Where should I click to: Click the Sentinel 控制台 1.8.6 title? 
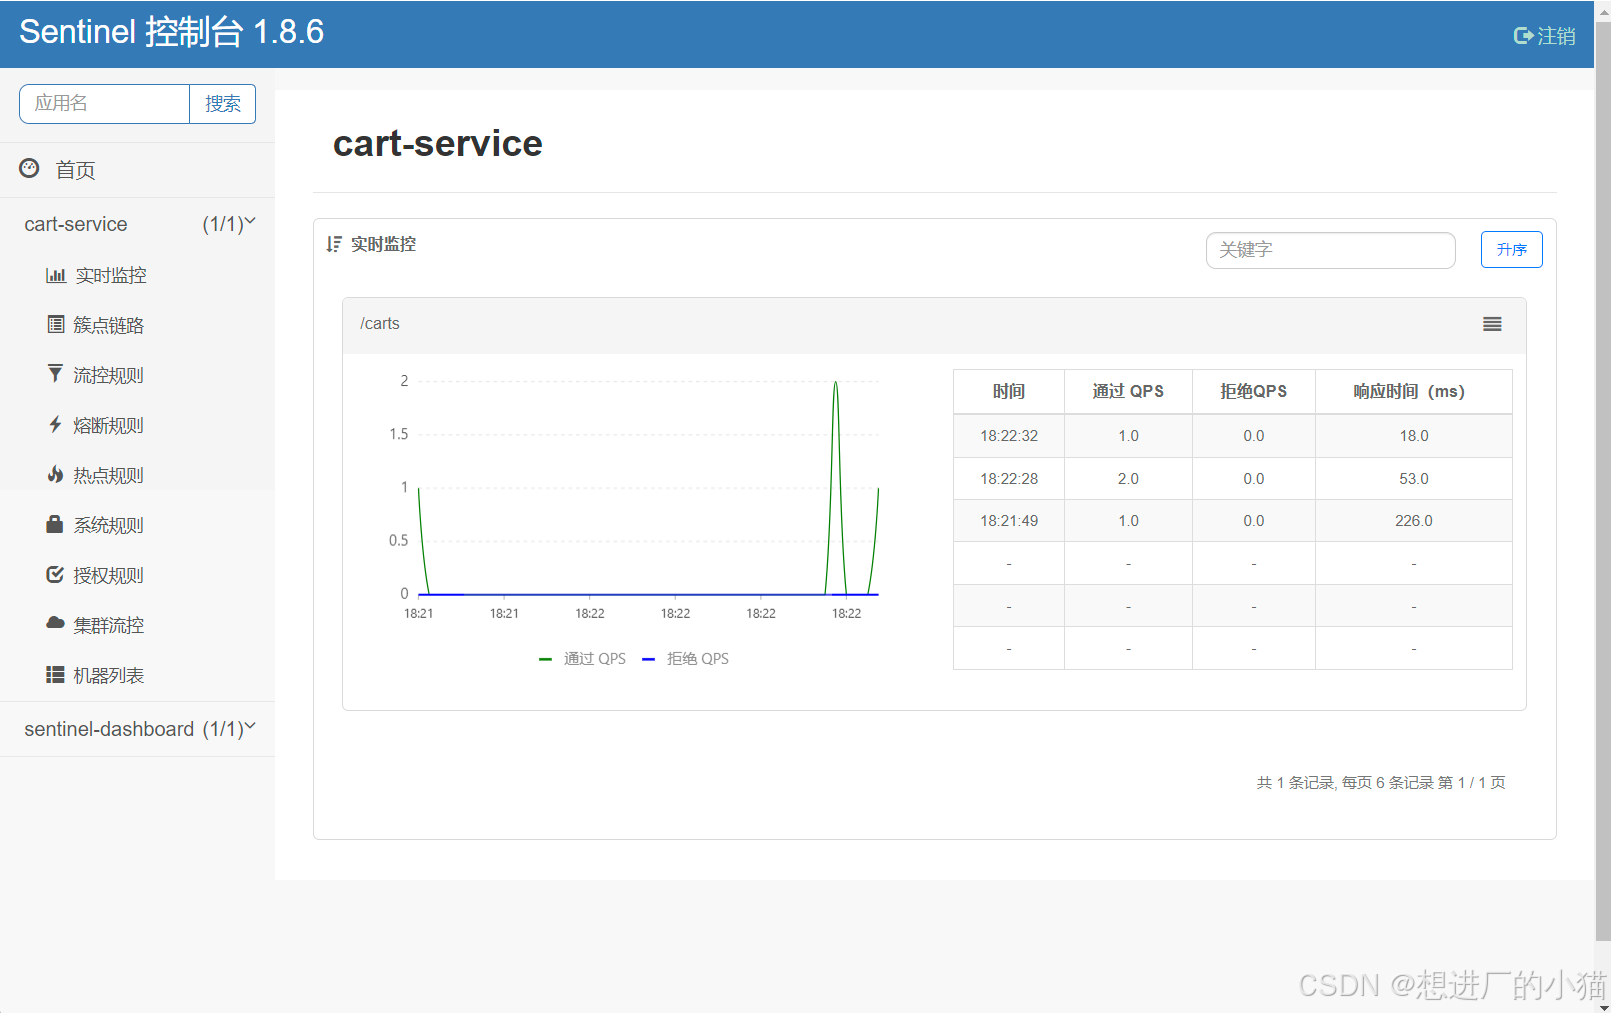tap(172, 32)
